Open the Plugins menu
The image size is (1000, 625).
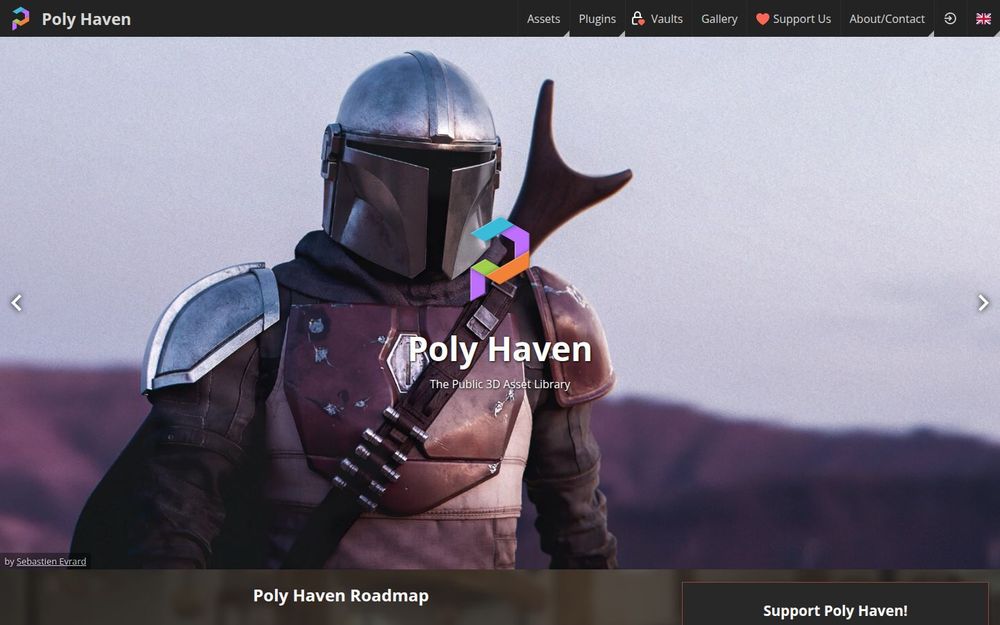(597, 19)
